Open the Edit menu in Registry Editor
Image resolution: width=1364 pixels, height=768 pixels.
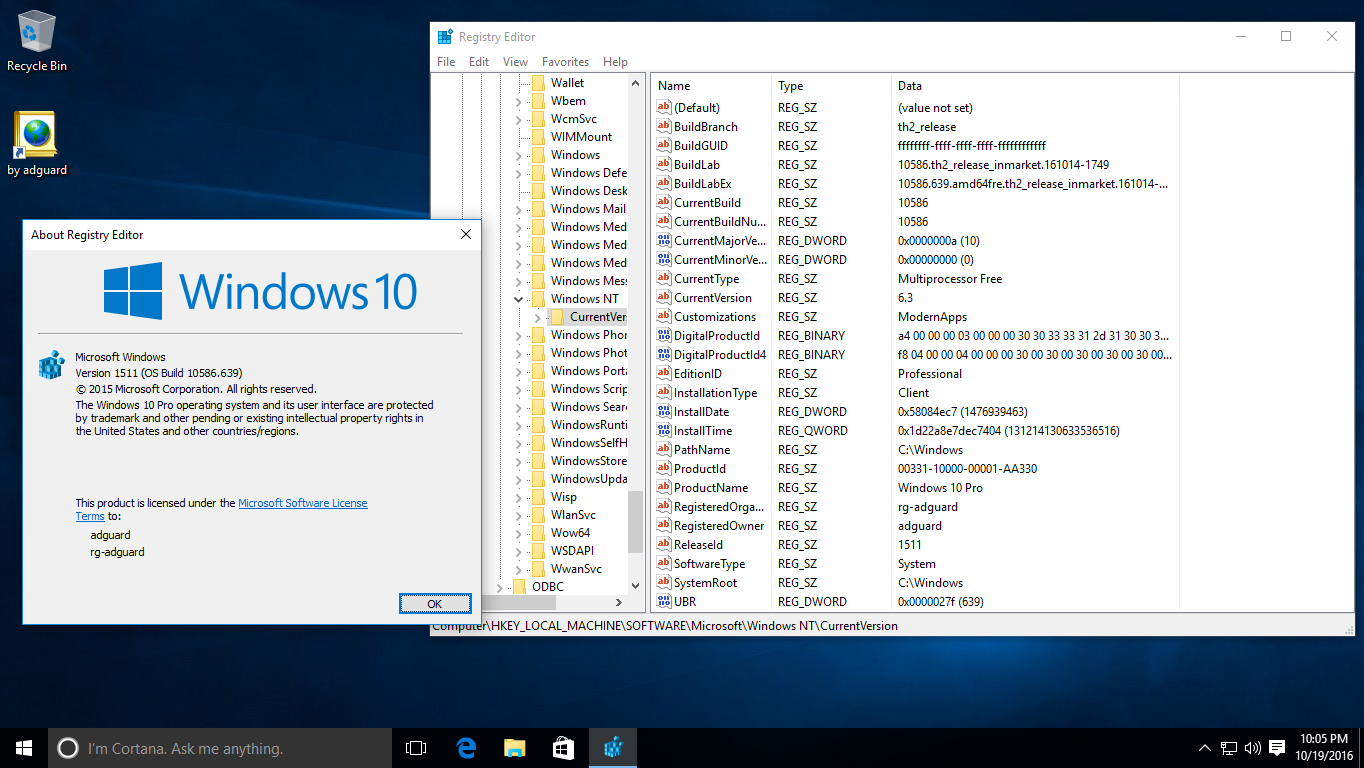[x=479, y=62]
